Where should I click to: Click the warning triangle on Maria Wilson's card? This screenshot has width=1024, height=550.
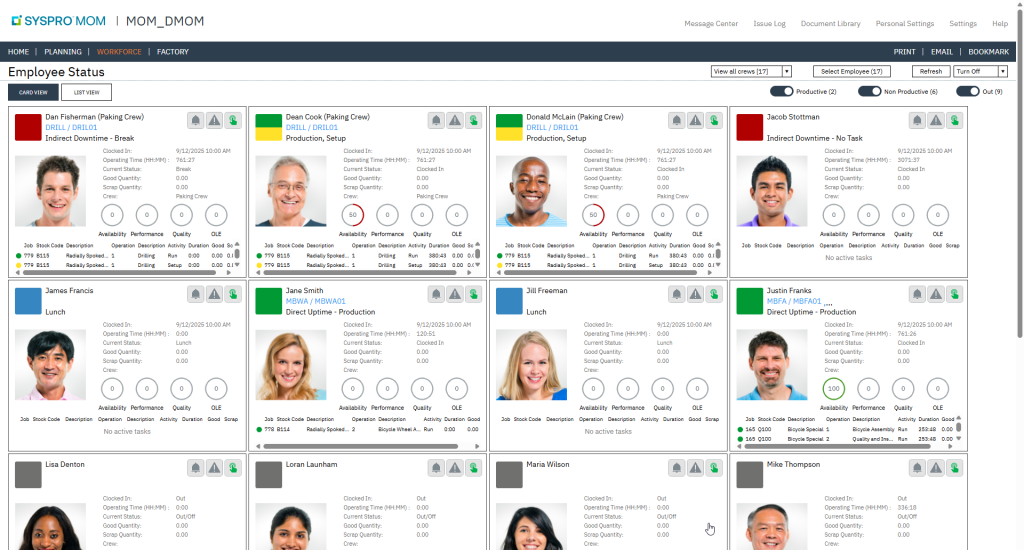[x=696, y=468]
